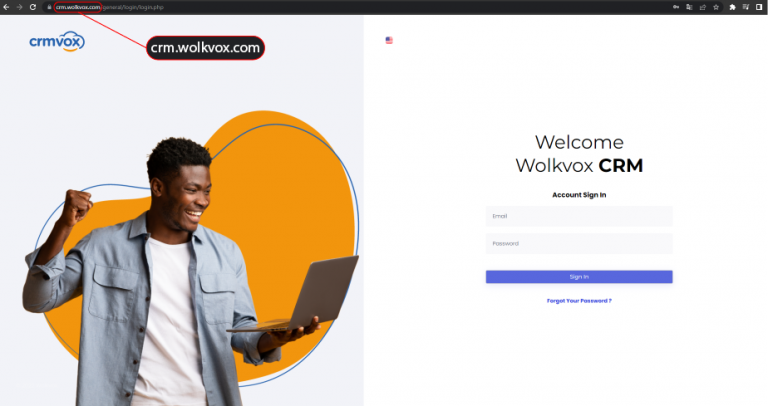Go back to the previous page
The image size is (768, 406).
[x=6, y=7]
